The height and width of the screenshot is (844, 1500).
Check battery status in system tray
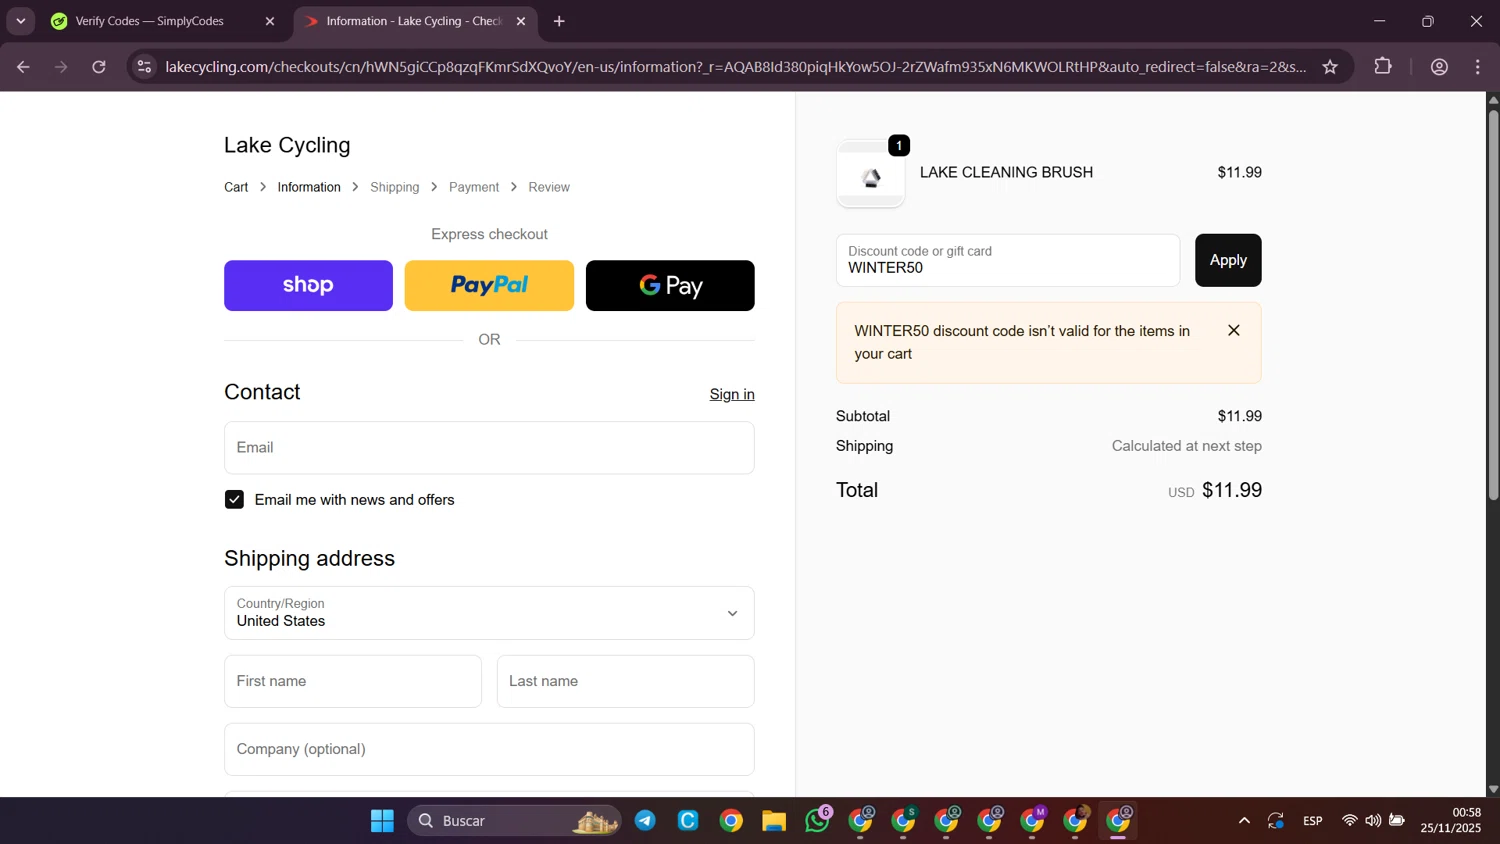tap(1397, 821)
